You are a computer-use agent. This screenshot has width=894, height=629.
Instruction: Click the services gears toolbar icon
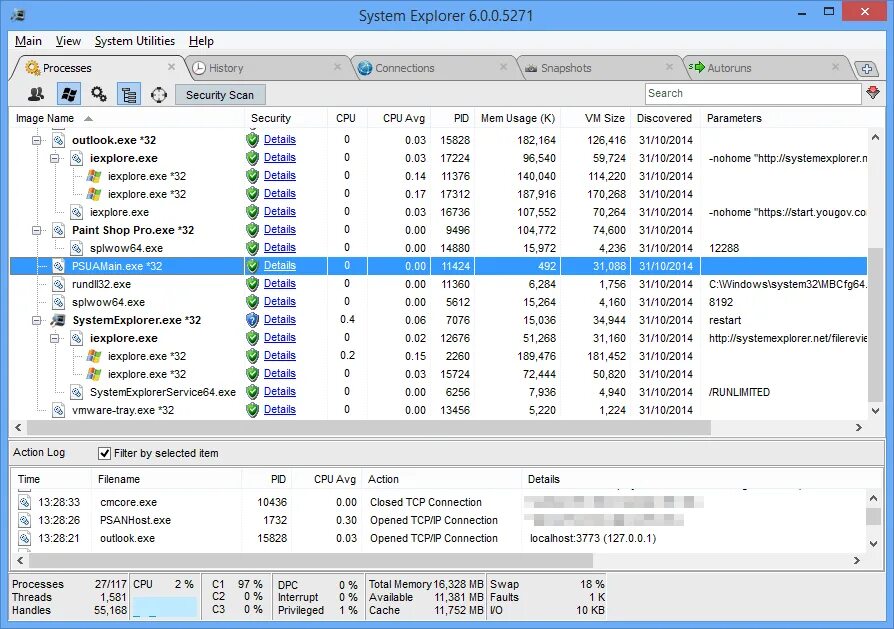[99, 94]
